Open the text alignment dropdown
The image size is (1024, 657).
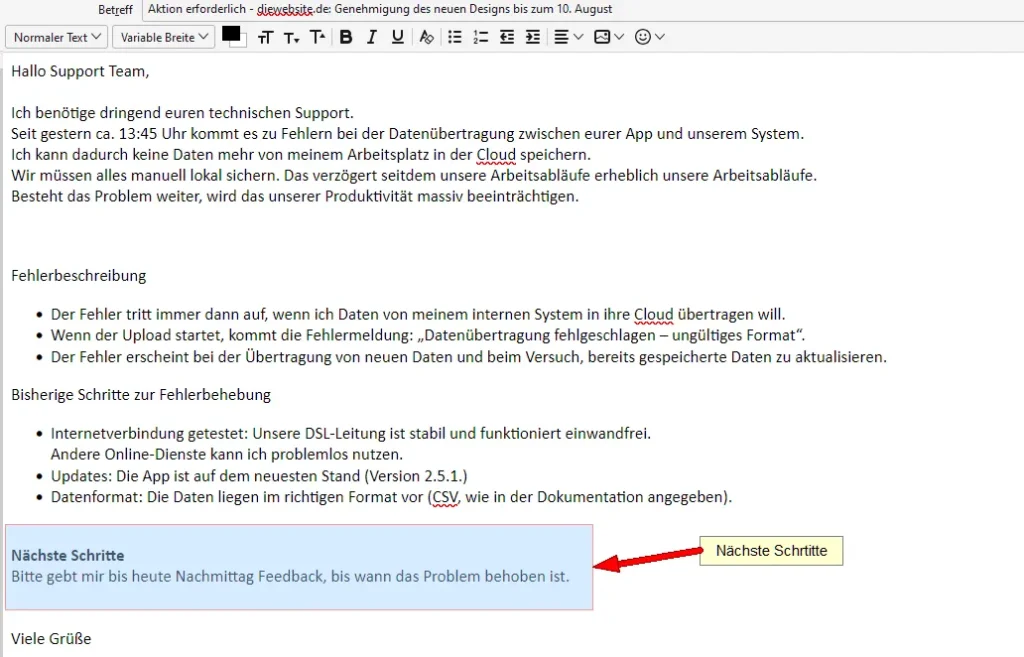point(568,37)
